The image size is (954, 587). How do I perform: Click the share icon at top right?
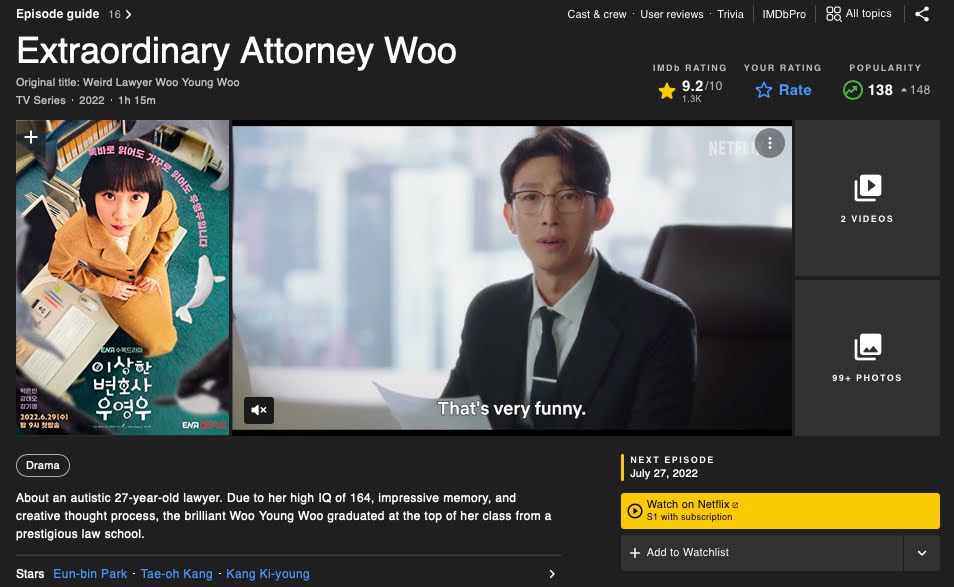click(x=922, y=14)
